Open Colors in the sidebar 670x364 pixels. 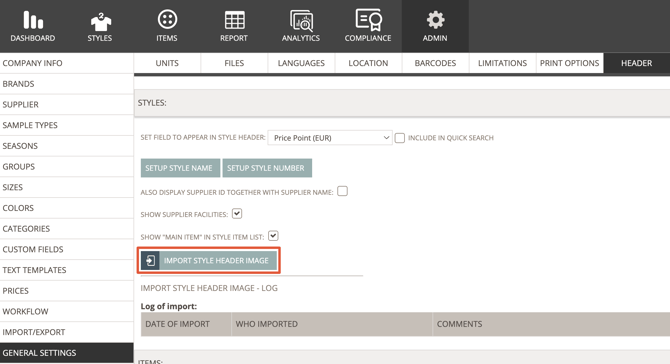click(67, 208)
